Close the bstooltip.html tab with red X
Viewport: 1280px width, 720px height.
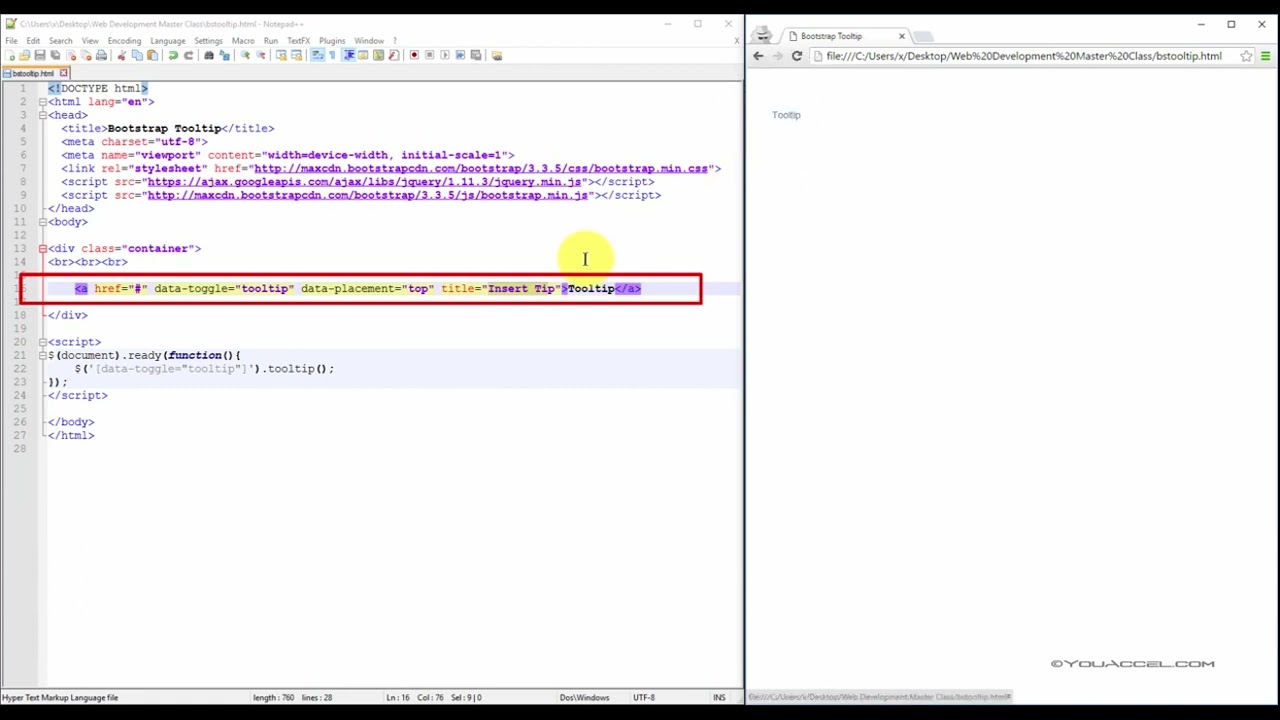pos(64,73)
